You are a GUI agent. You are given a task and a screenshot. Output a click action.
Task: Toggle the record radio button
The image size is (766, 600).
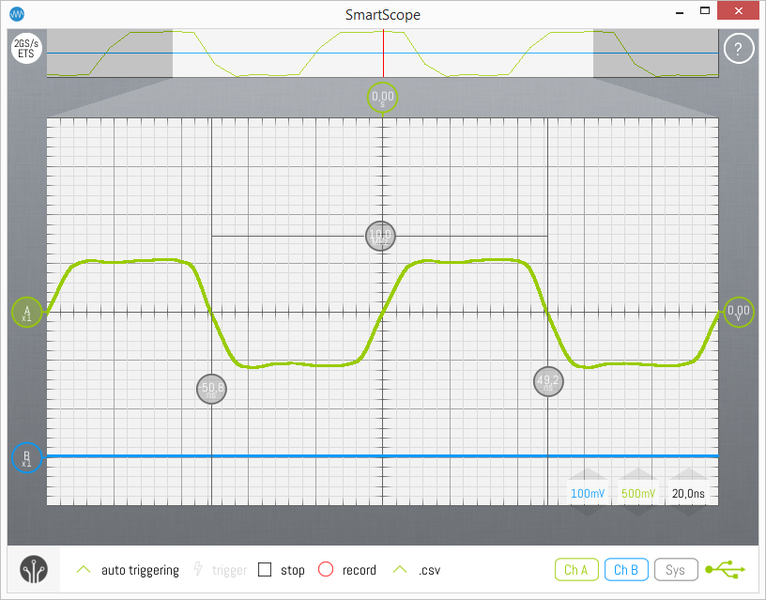[325, 570]
